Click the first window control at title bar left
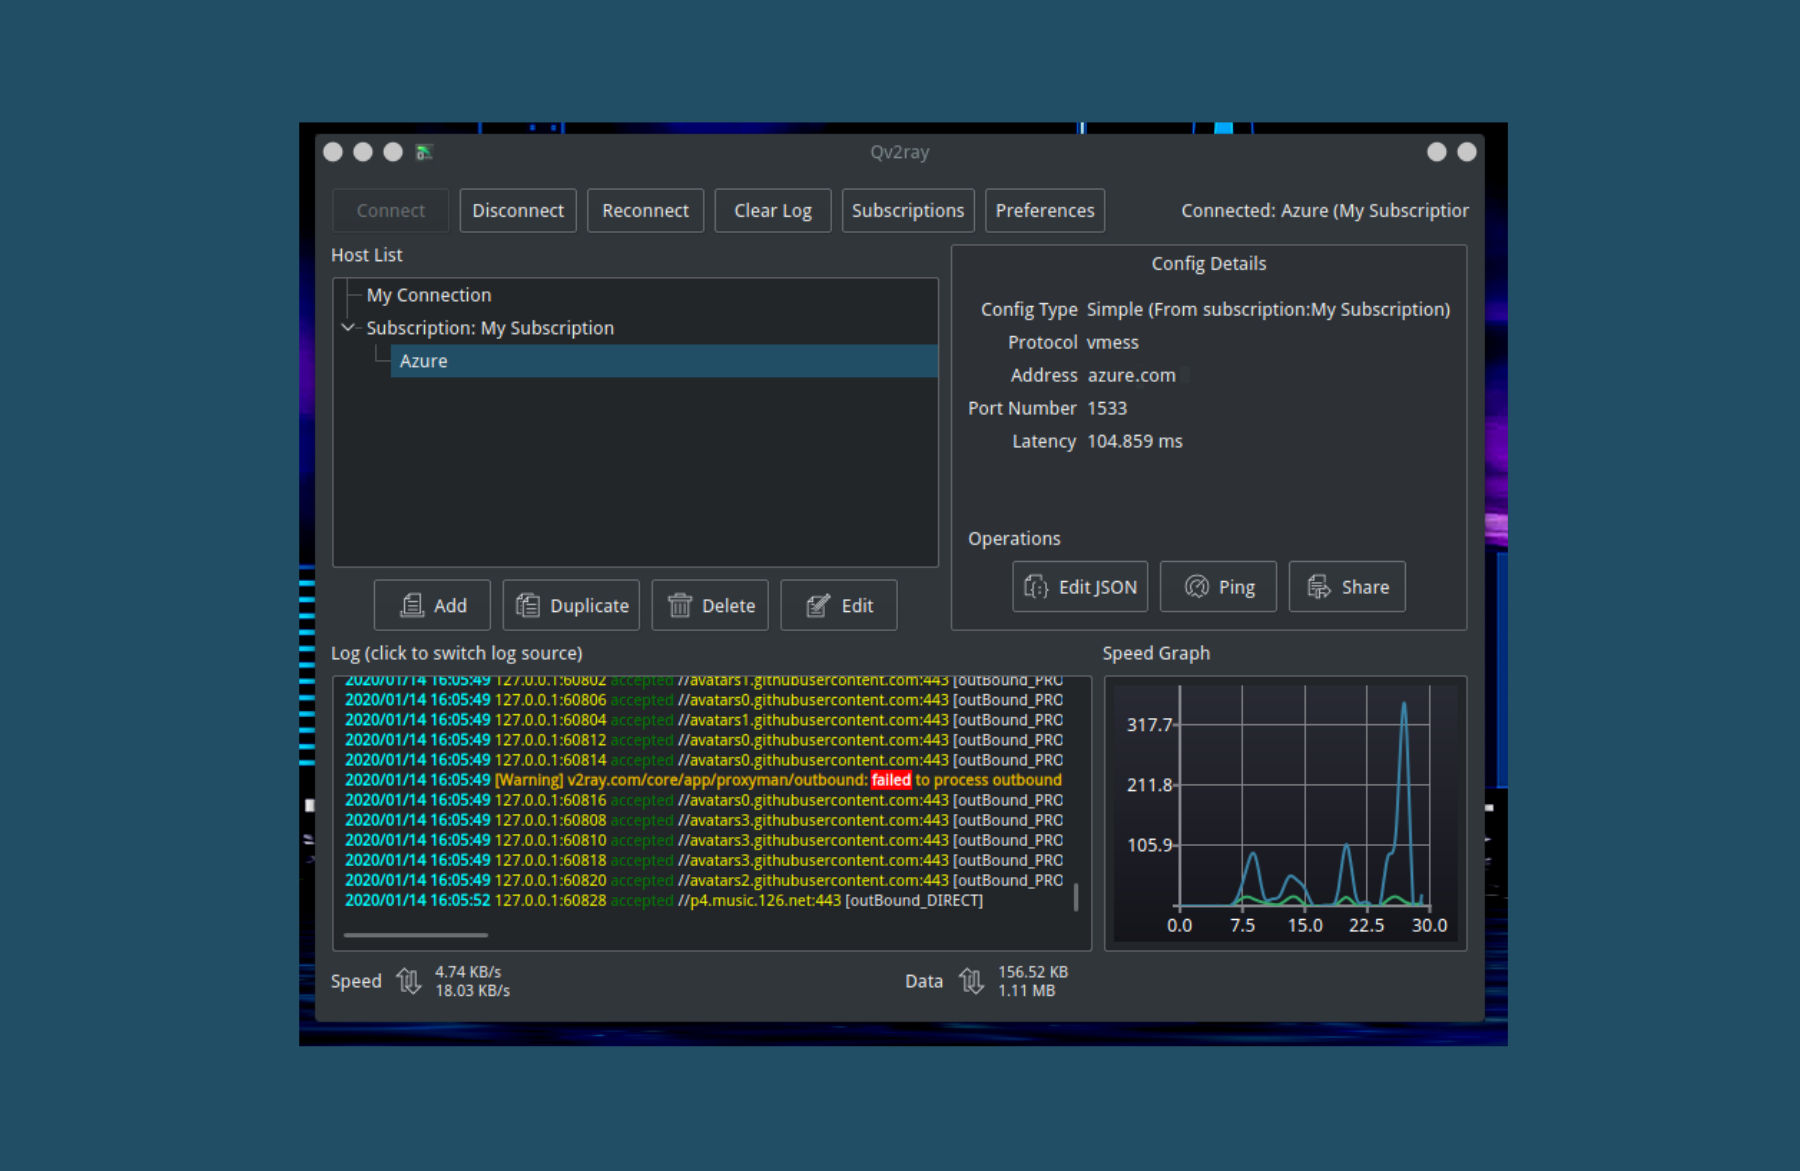Viewport: 1800px width, 1171px height. (x=333, y=152)
